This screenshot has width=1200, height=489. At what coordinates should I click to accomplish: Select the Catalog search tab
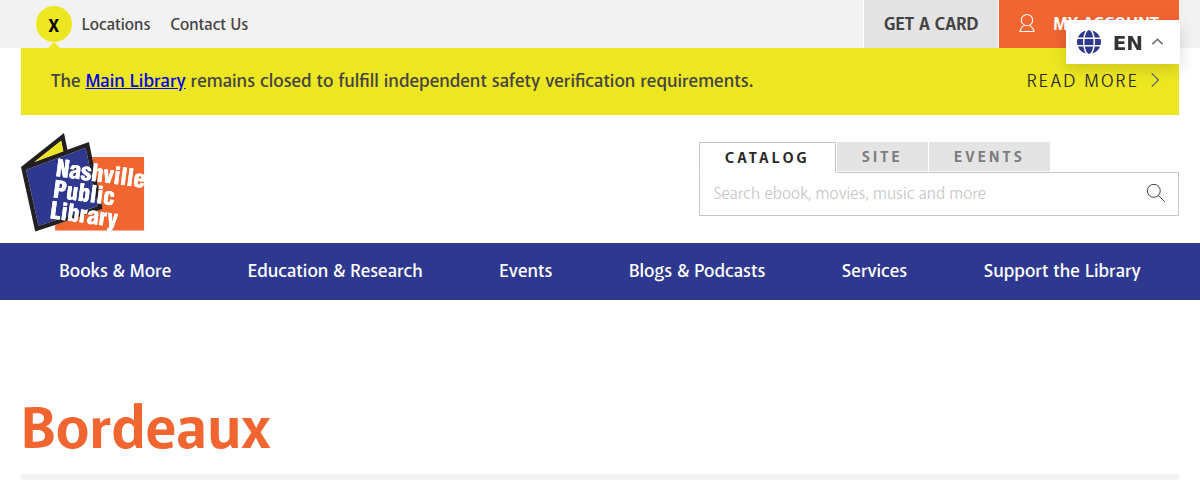point(766,158)
